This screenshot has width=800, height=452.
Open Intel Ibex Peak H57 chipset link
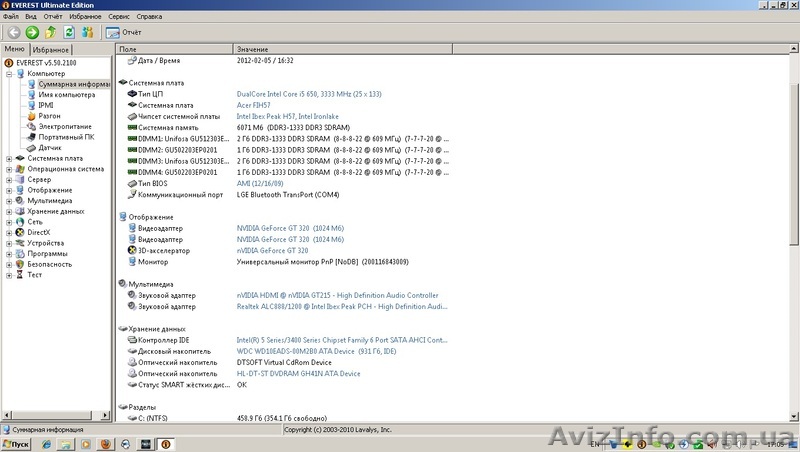click(287, 116)
